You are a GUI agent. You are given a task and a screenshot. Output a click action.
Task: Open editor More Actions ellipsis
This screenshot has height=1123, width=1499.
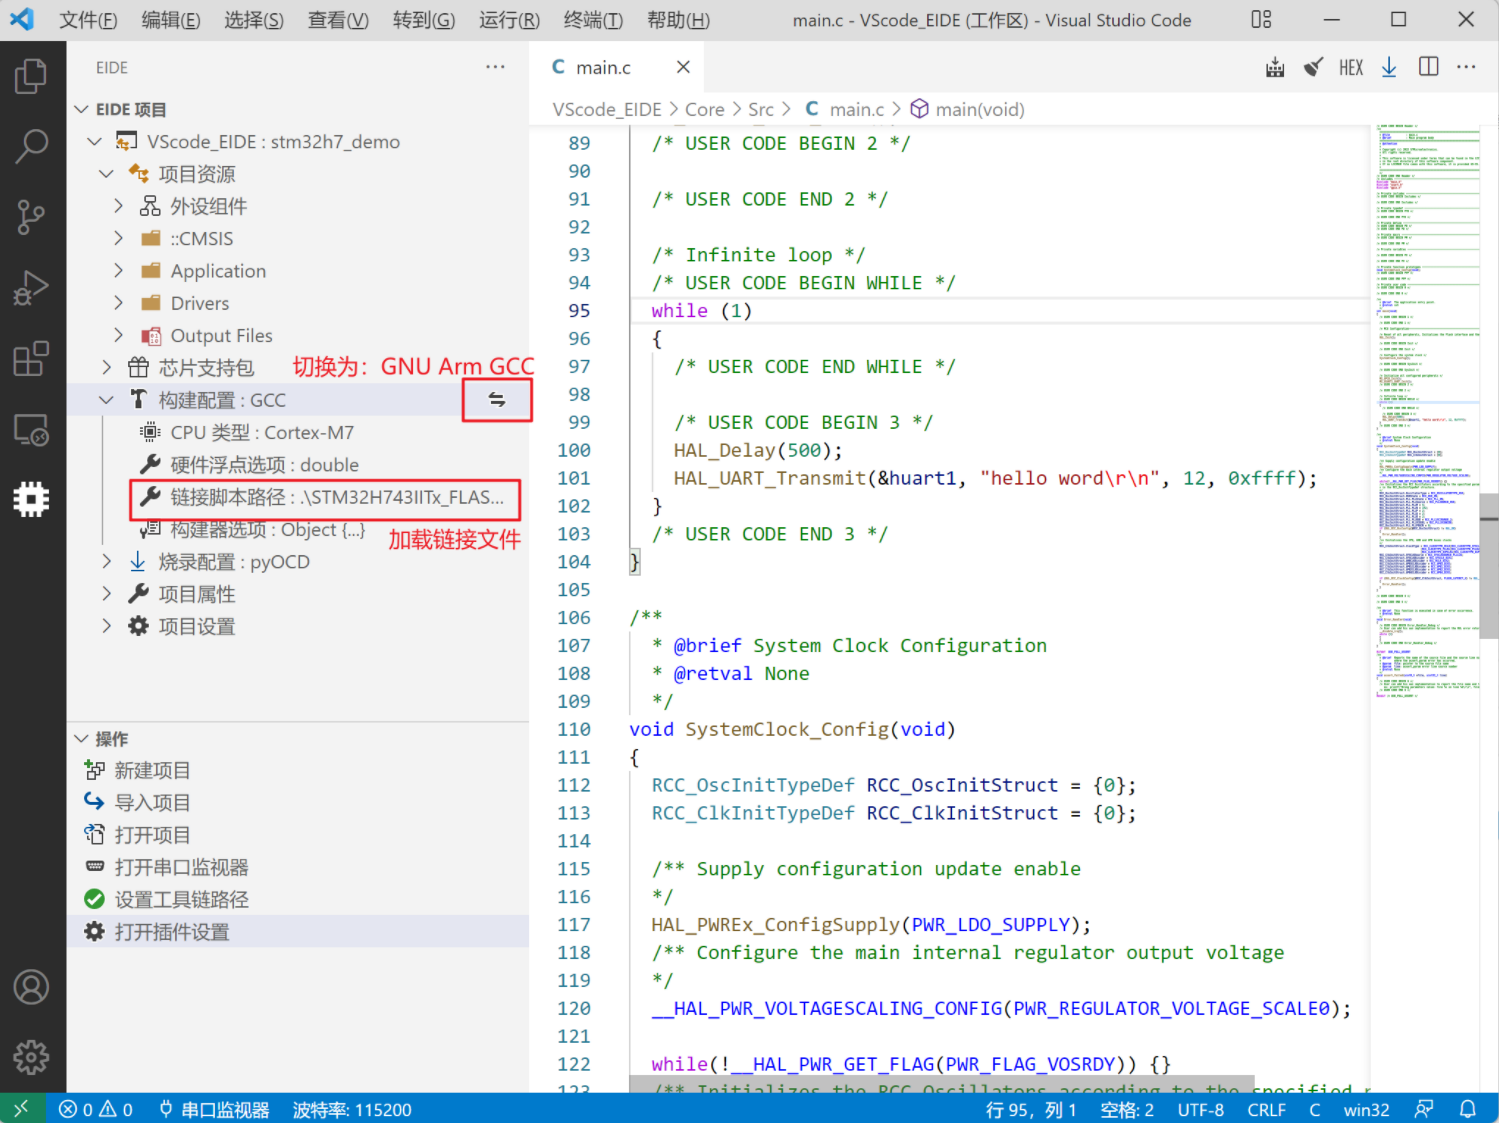[1466, 67]
